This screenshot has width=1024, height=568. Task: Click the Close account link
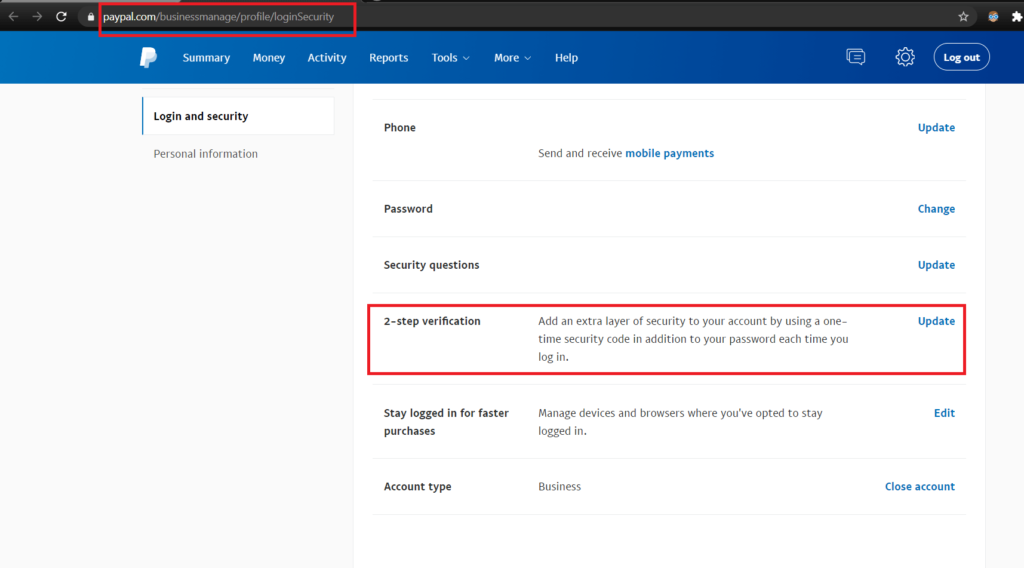coord(919,487)
